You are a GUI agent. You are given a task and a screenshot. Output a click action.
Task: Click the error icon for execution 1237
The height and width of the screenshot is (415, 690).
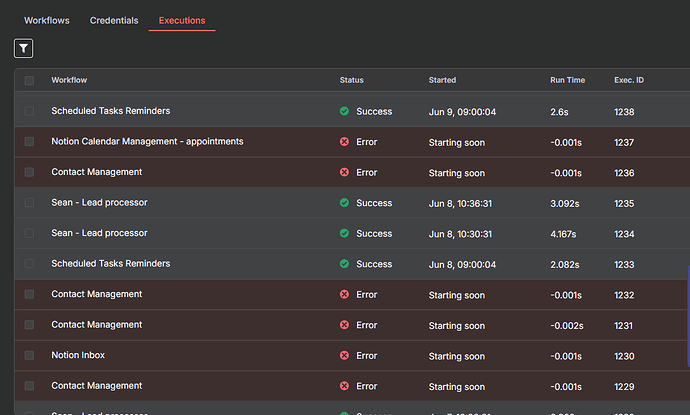[x=345, y=141]
